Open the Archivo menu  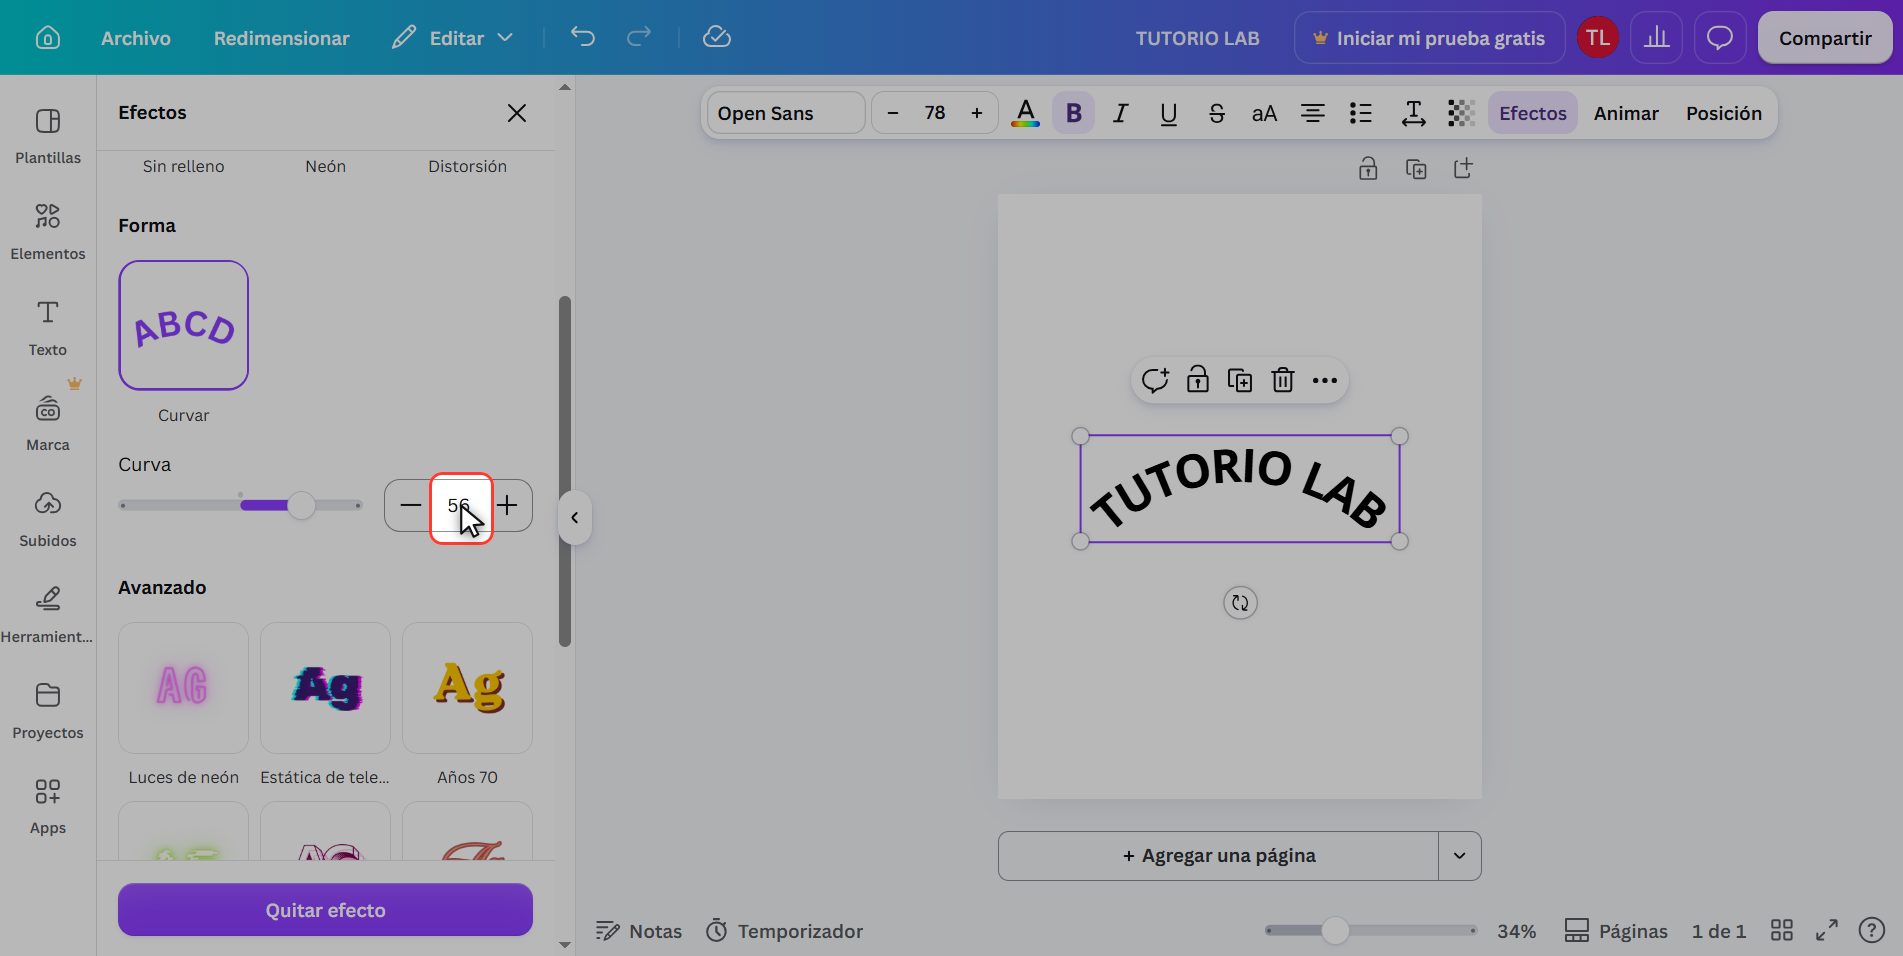click(136, 38)
